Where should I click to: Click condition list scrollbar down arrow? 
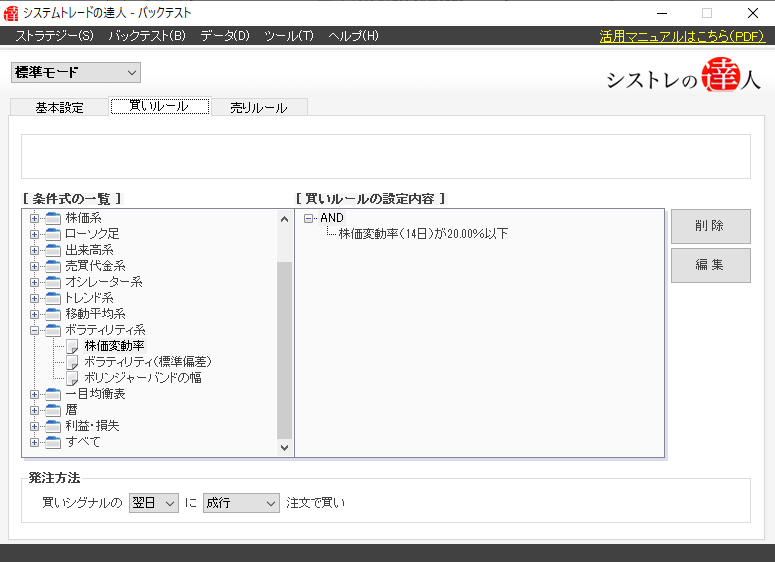pos(284,448)
